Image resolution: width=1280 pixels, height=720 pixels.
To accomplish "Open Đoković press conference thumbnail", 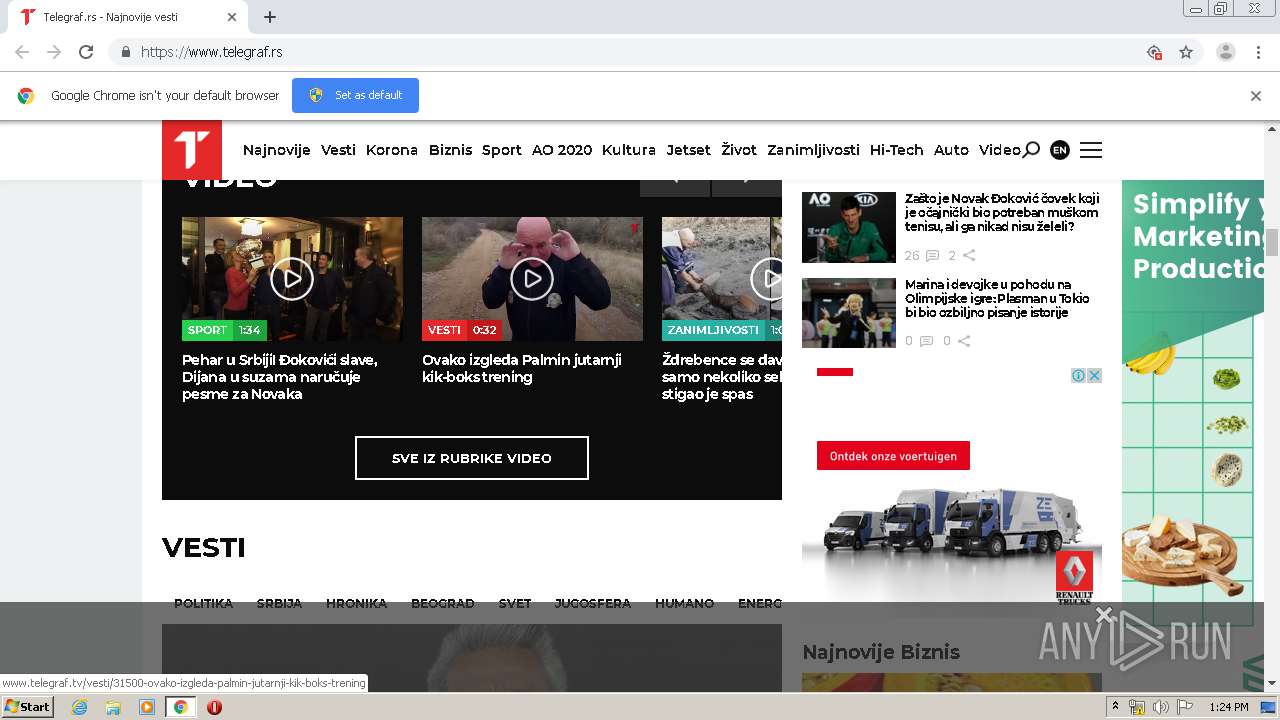I will 849,227.
